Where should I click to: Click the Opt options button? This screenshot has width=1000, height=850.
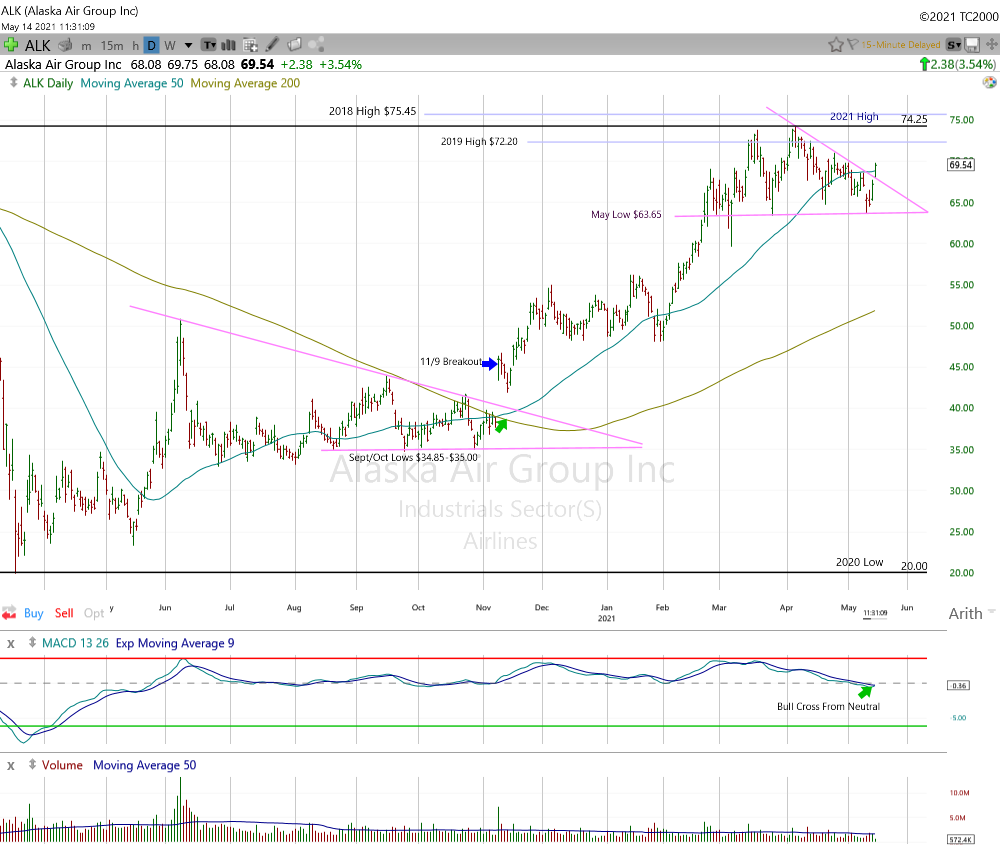coord(94,613)
